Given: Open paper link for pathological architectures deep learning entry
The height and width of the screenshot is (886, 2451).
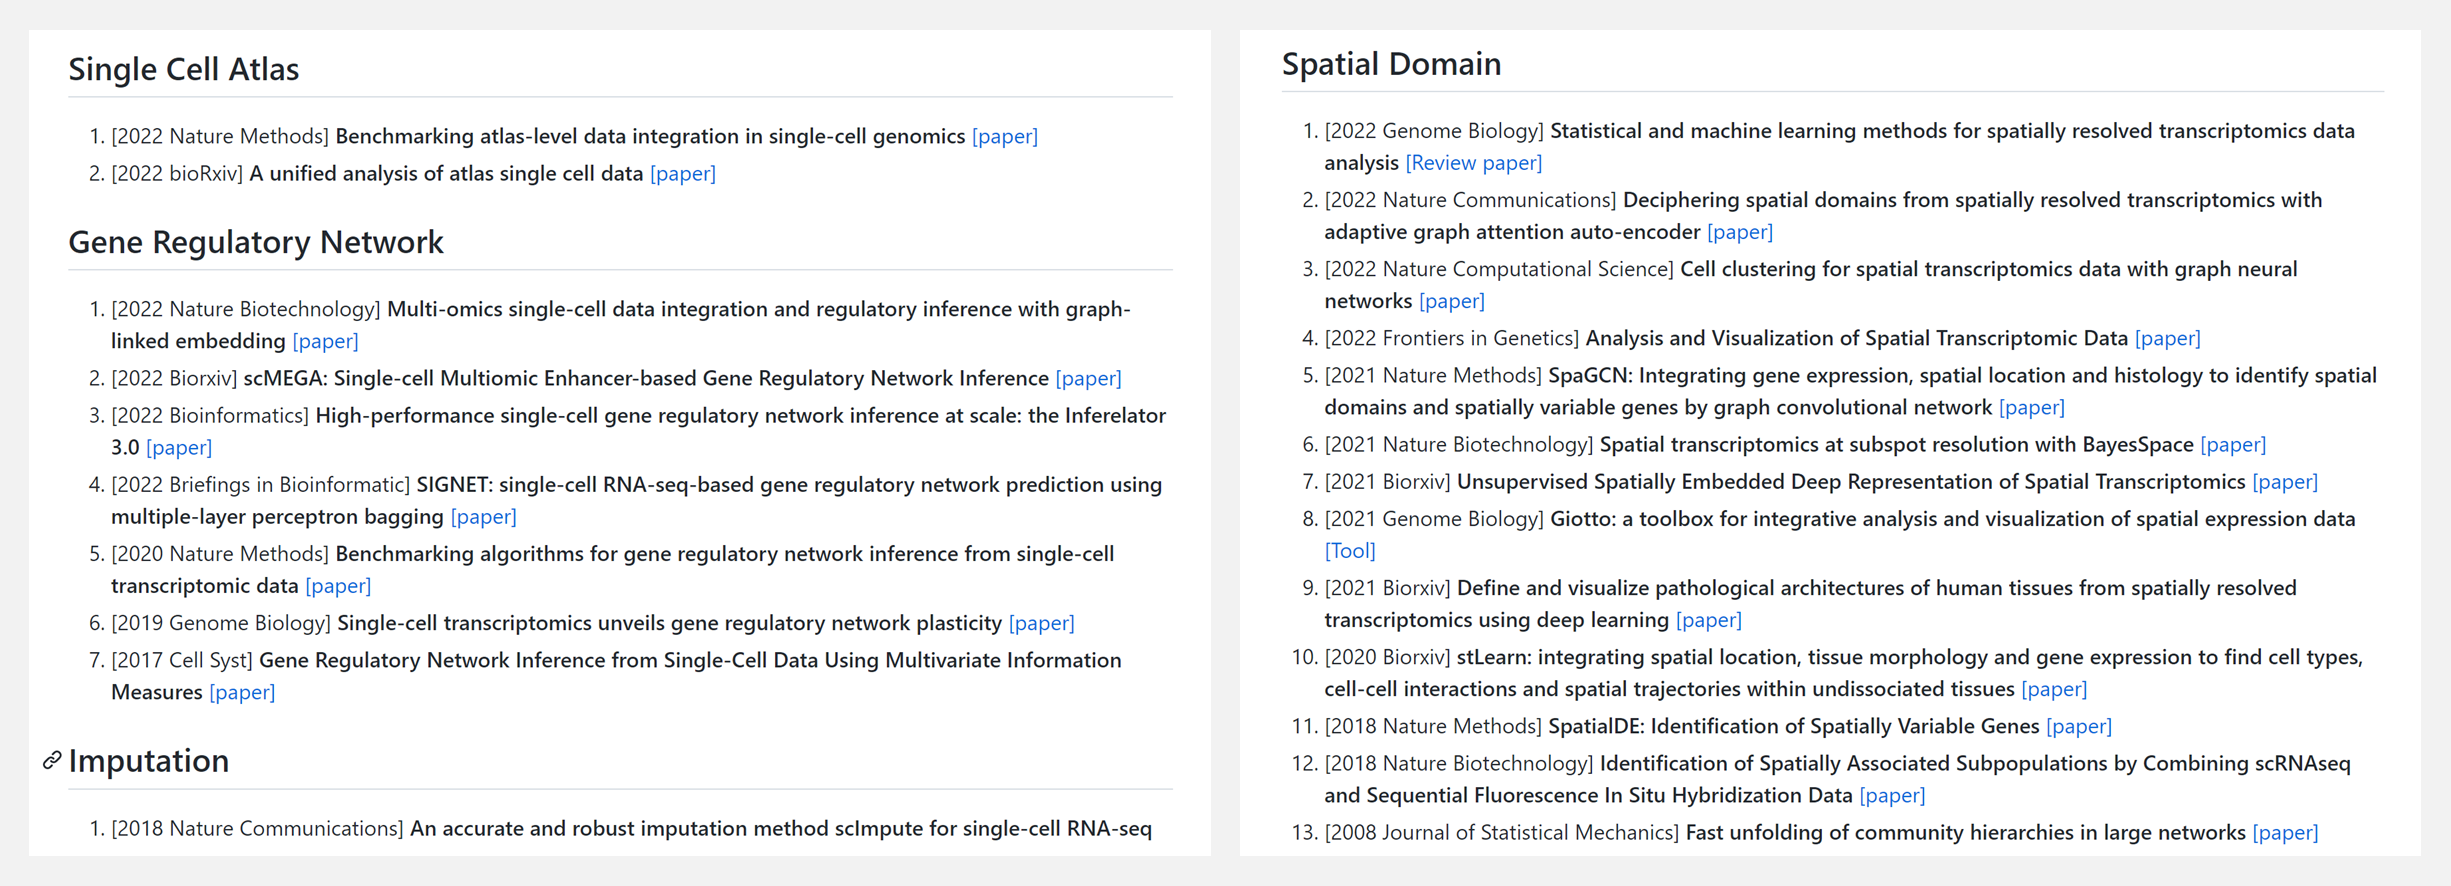Looking at the screenshot, I should [1708, 620].
